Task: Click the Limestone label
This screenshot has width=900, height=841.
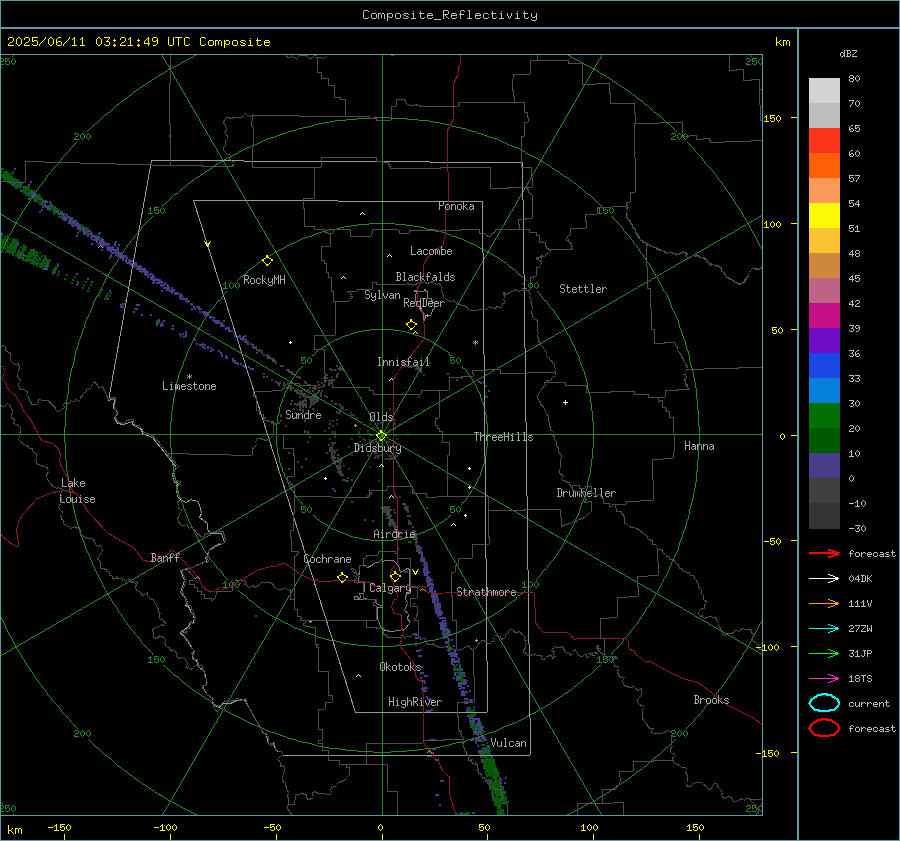Action: coord(189,386)
